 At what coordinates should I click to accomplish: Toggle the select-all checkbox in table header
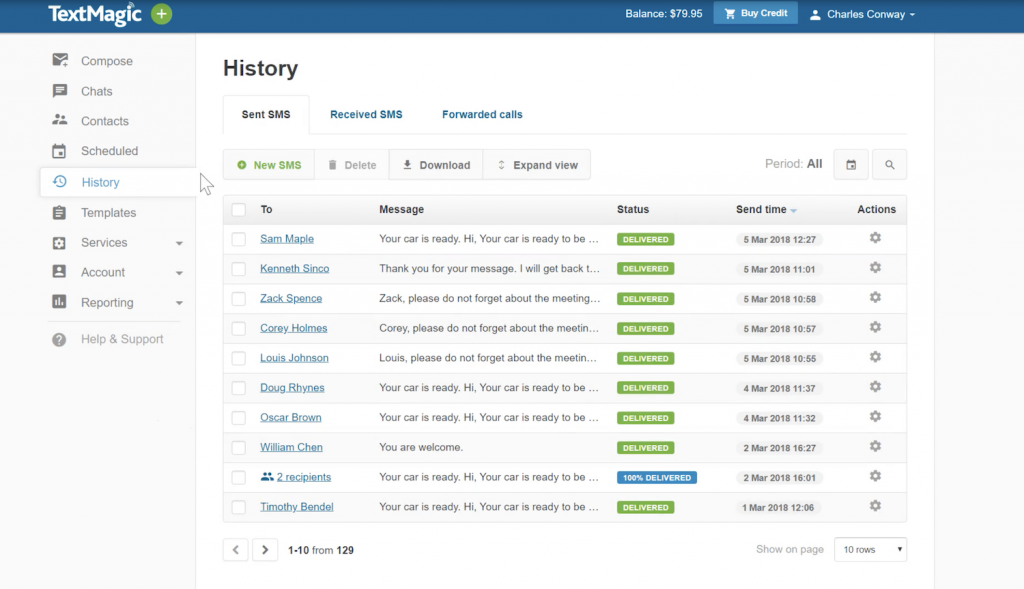tap(239, 210)
